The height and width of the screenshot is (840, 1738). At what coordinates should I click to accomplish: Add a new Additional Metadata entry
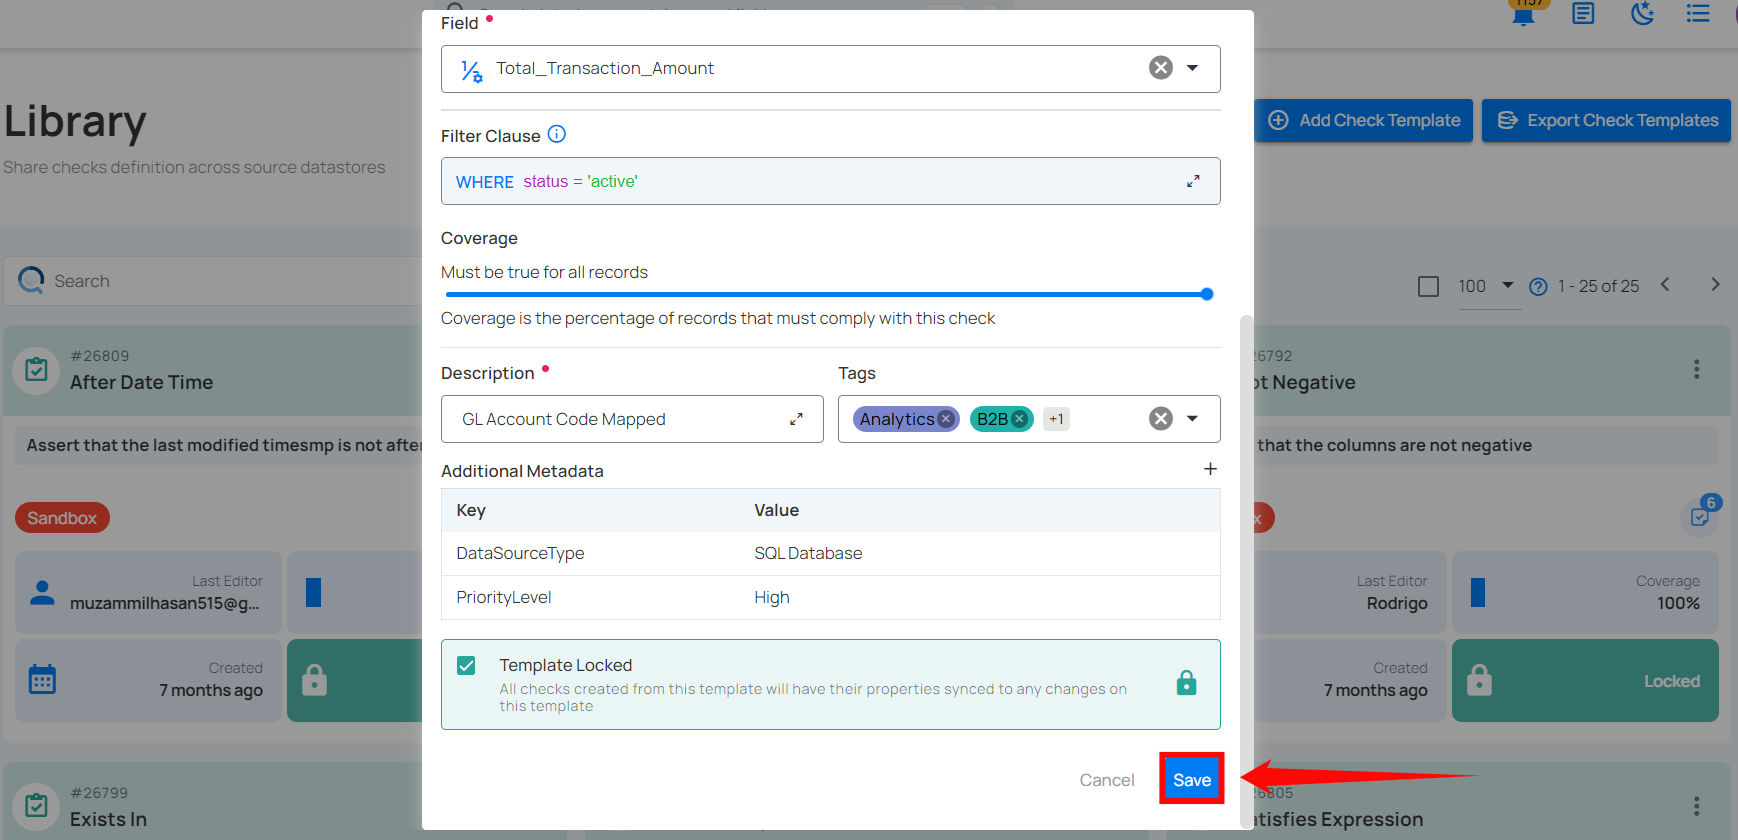pos(1210,469)
